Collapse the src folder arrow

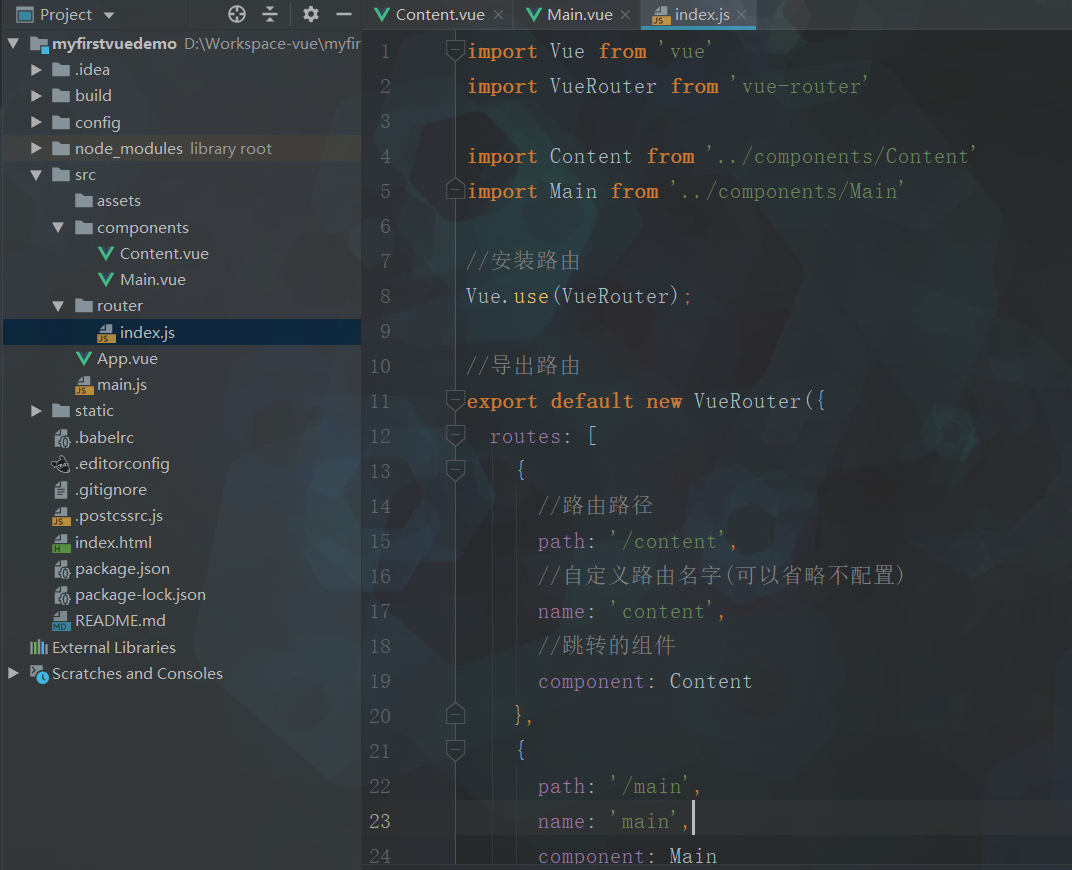(36, 175)
